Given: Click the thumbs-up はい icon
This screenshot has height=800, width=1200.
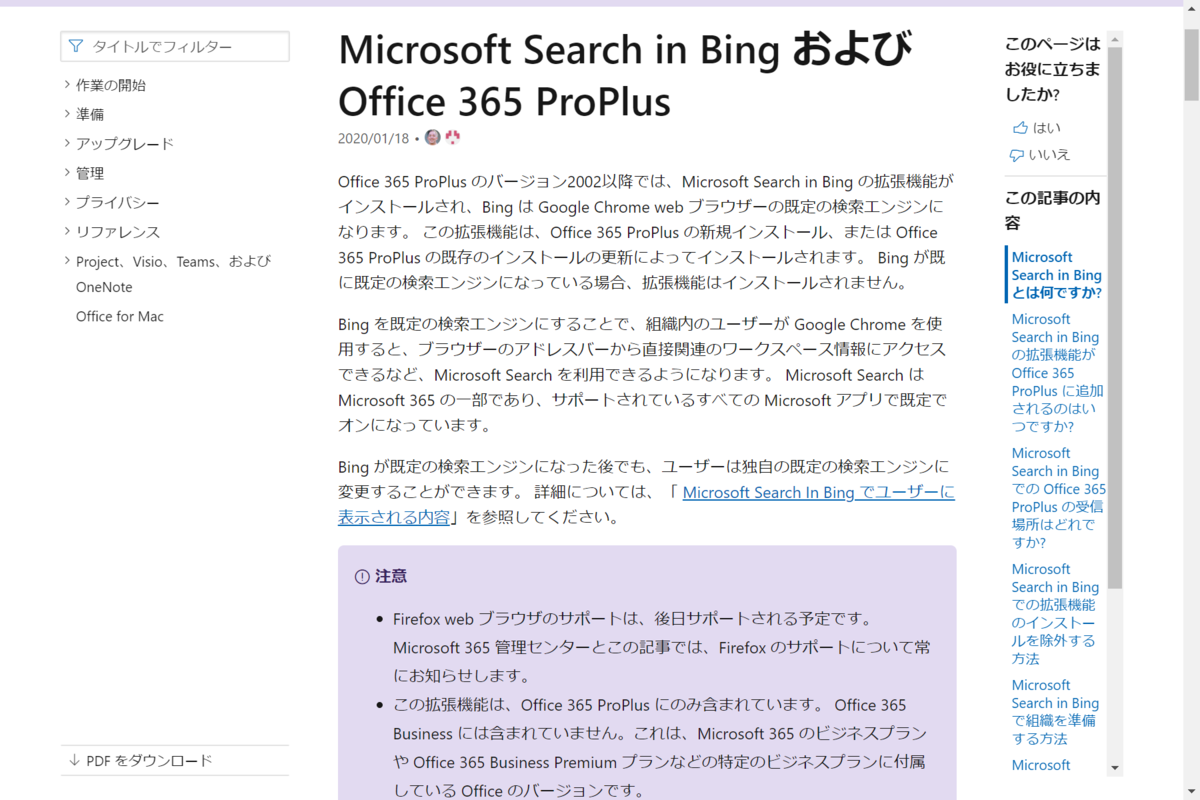Looking at the screenshot, I should 1019,128.
